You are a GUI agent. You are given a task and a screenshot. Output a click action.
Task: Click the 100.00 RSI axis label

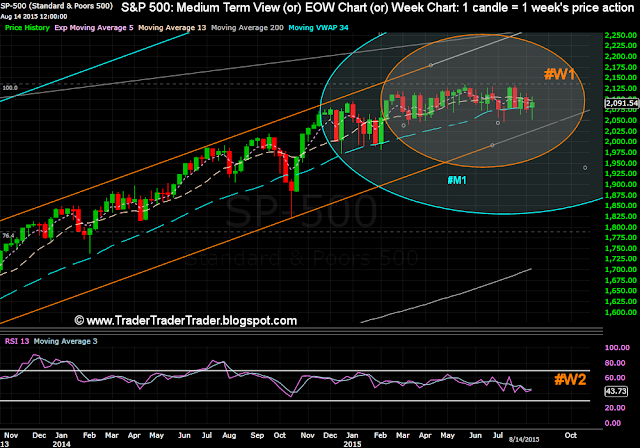coord(617,348)
